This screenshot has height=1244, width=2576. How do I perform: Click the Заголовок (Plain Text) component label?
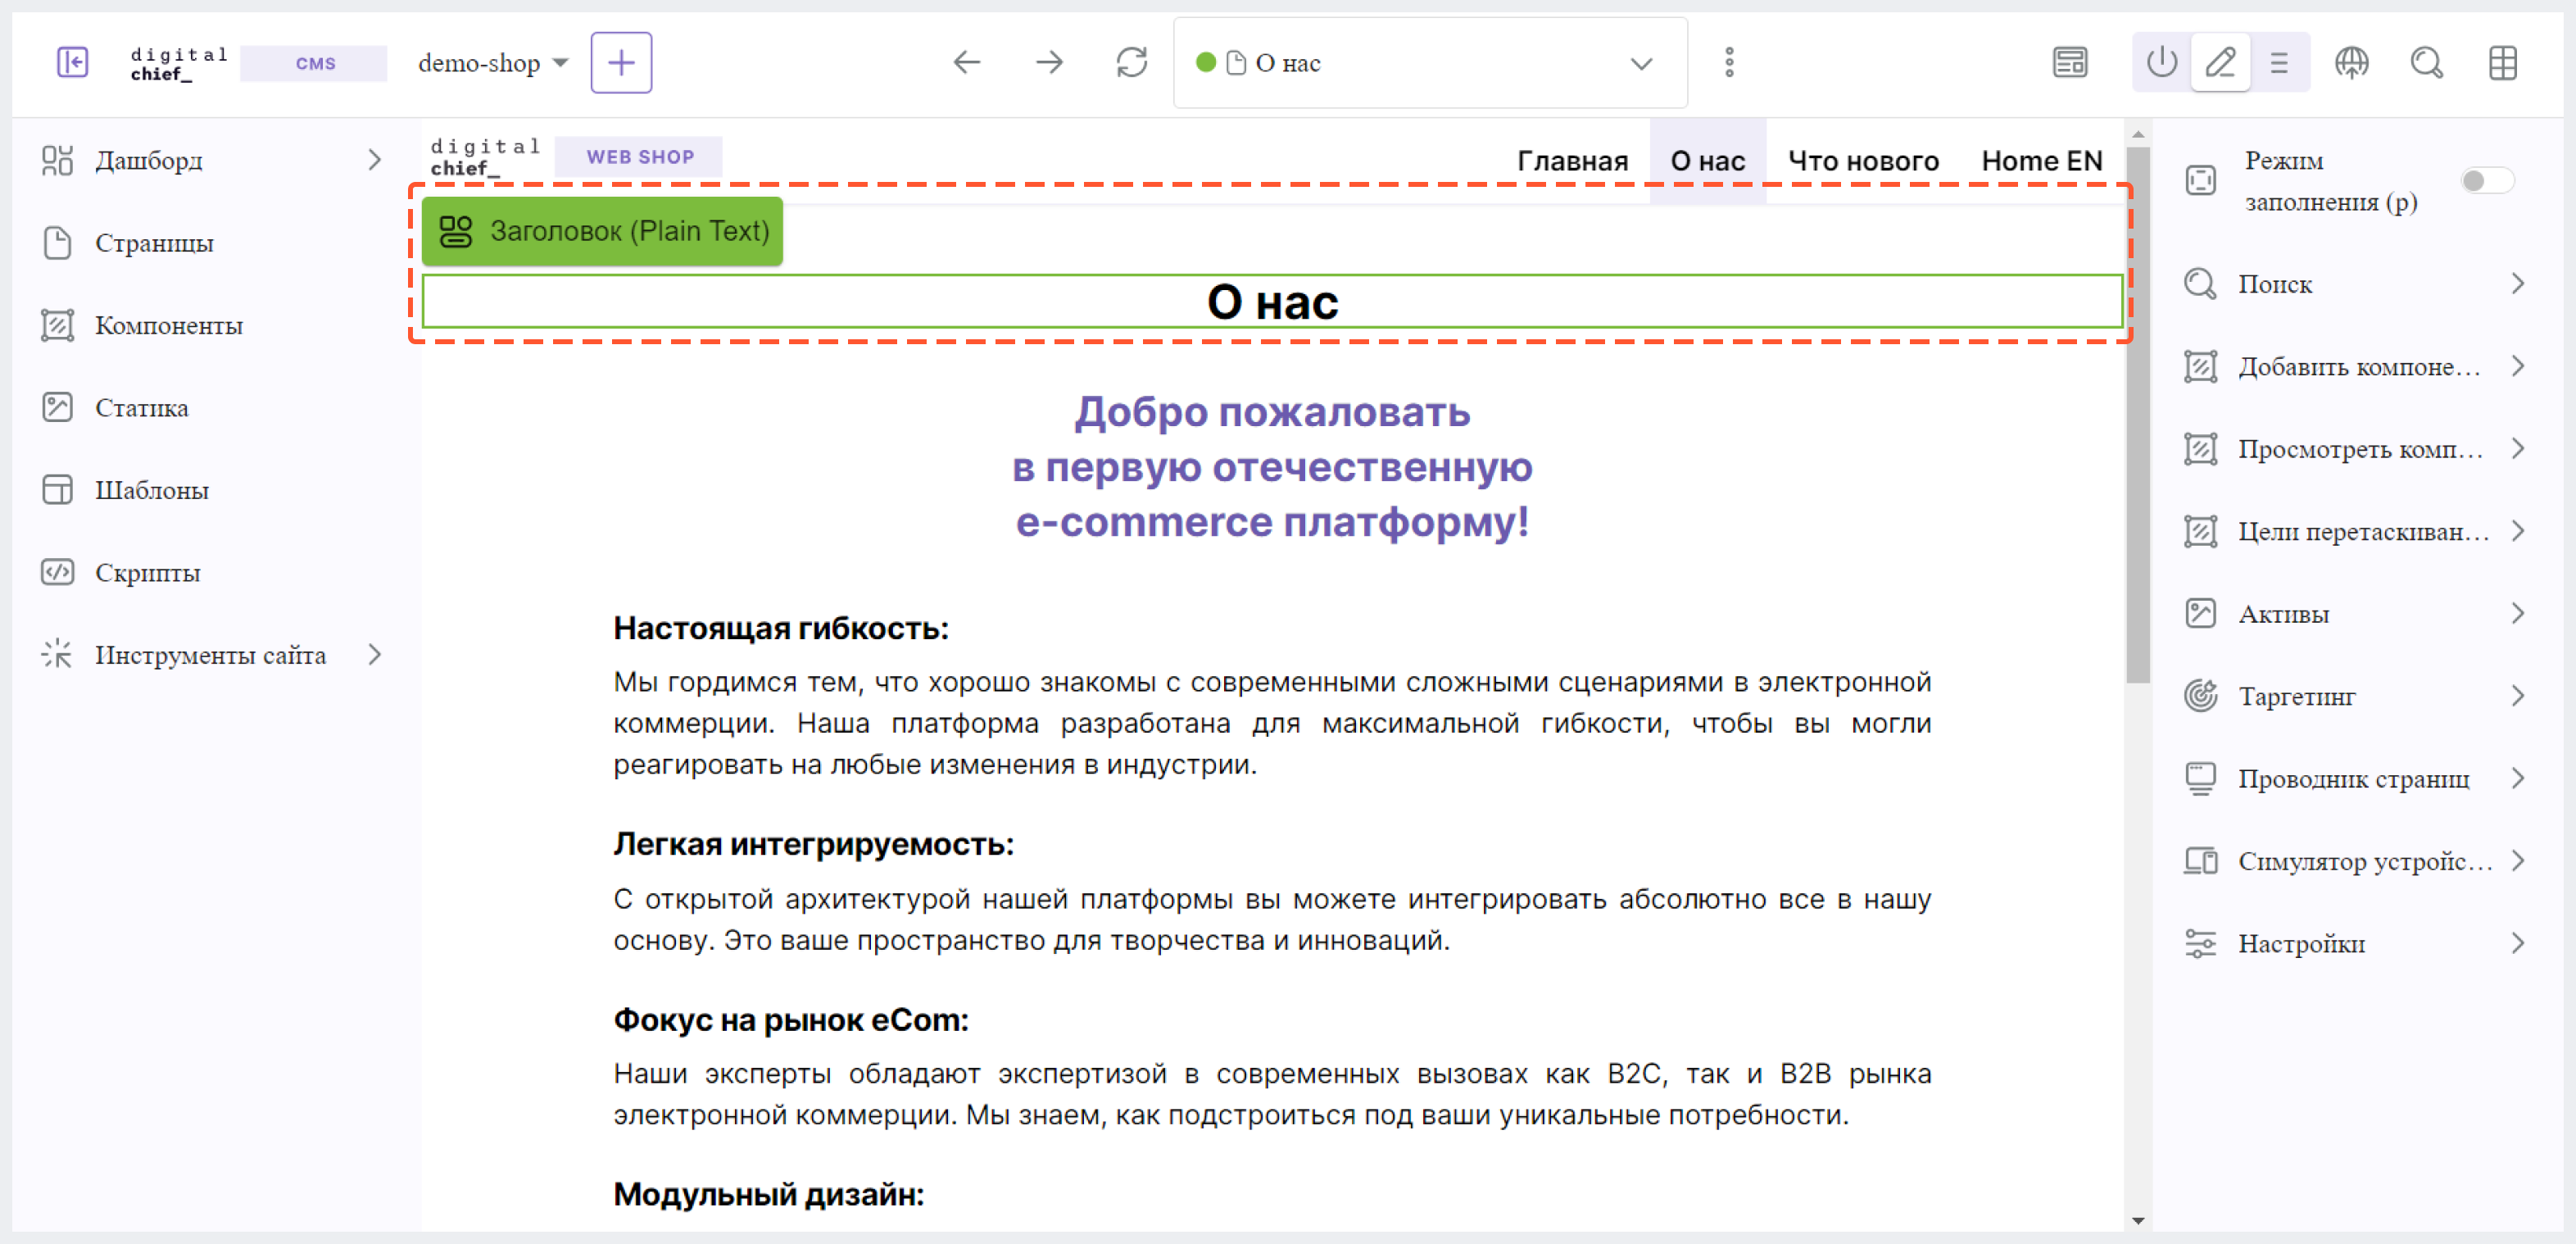coord(602,231)
